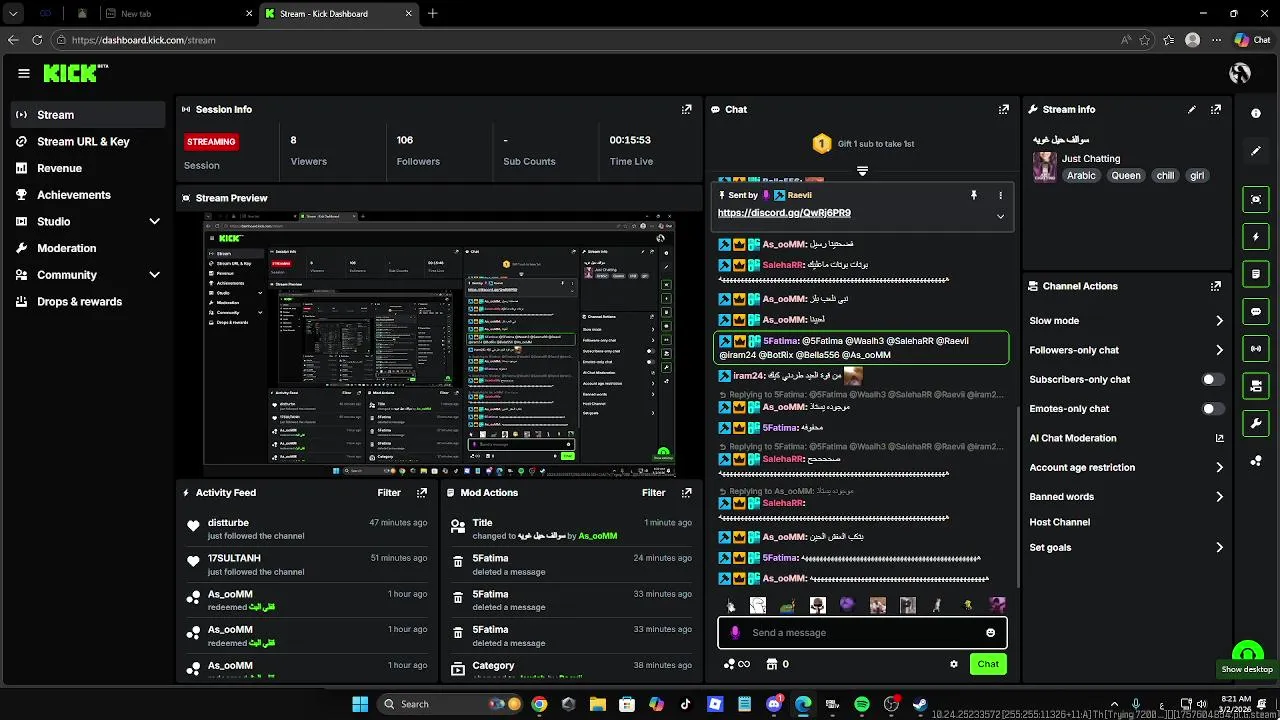
Task: Pop out the Stream Info panel
Action: pyautogui.click(x=1216, y=109)
